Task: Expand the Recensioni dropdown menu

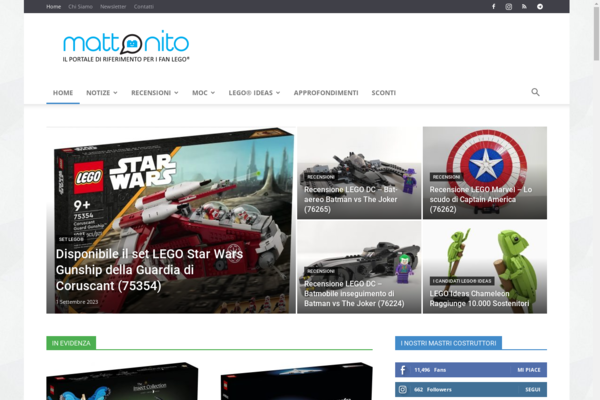Action: (x=154, y=92)
